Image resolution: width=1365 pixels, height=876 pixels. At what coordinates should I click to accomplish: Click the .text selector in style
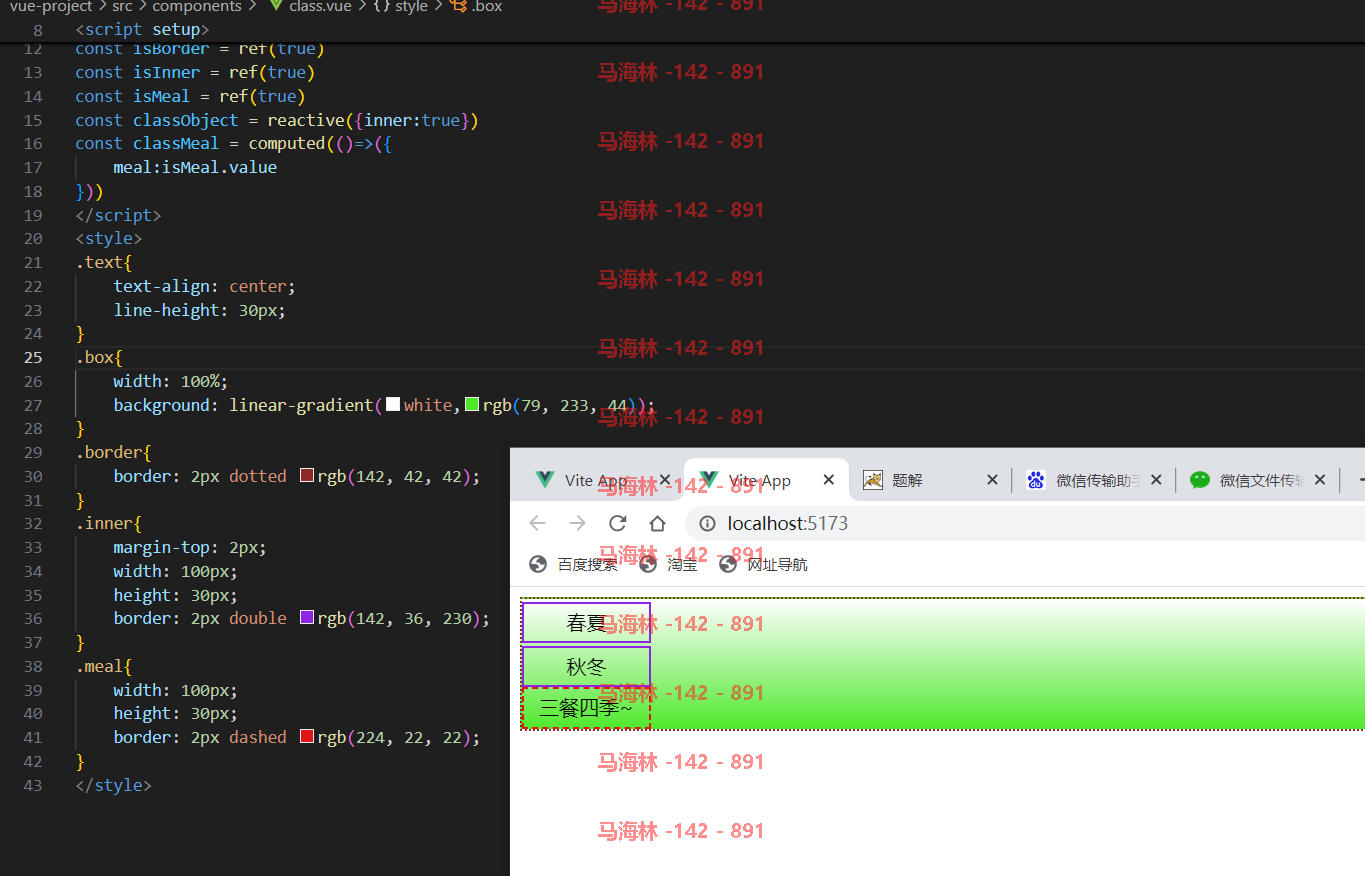point(99,262)
